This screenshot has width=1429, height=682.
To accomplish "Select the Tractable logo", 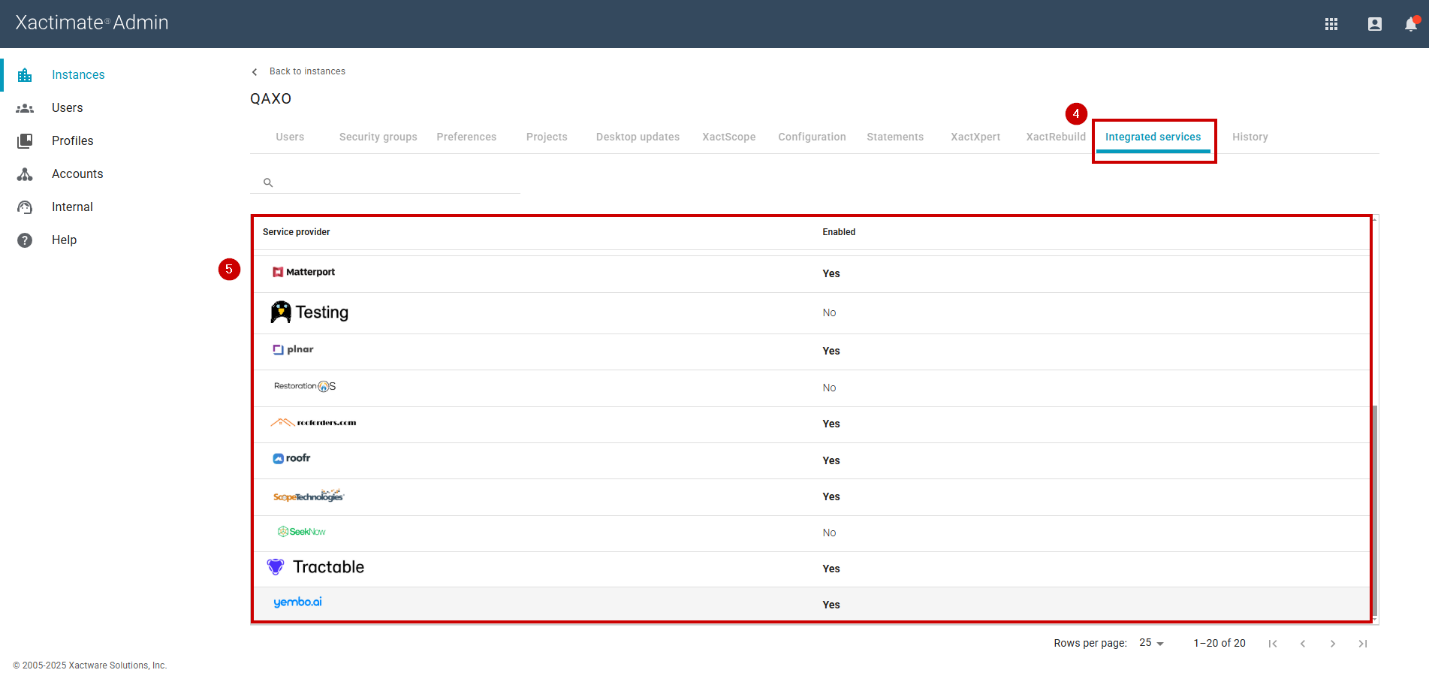I will pyautogui.click(x=316, y=567).
